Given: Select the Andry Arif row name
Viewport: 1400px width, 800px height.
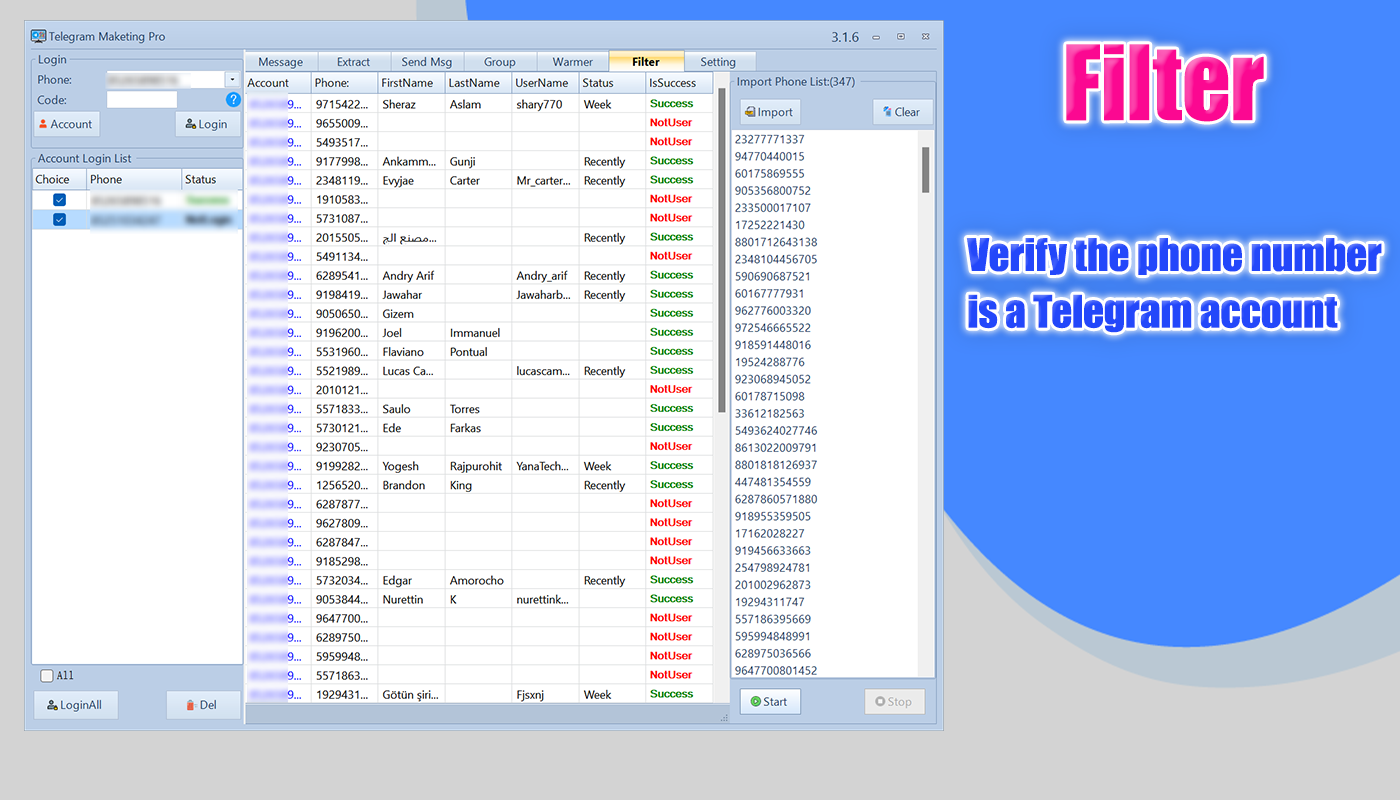Looking at the screenshot, I should [x=412, y=276].
